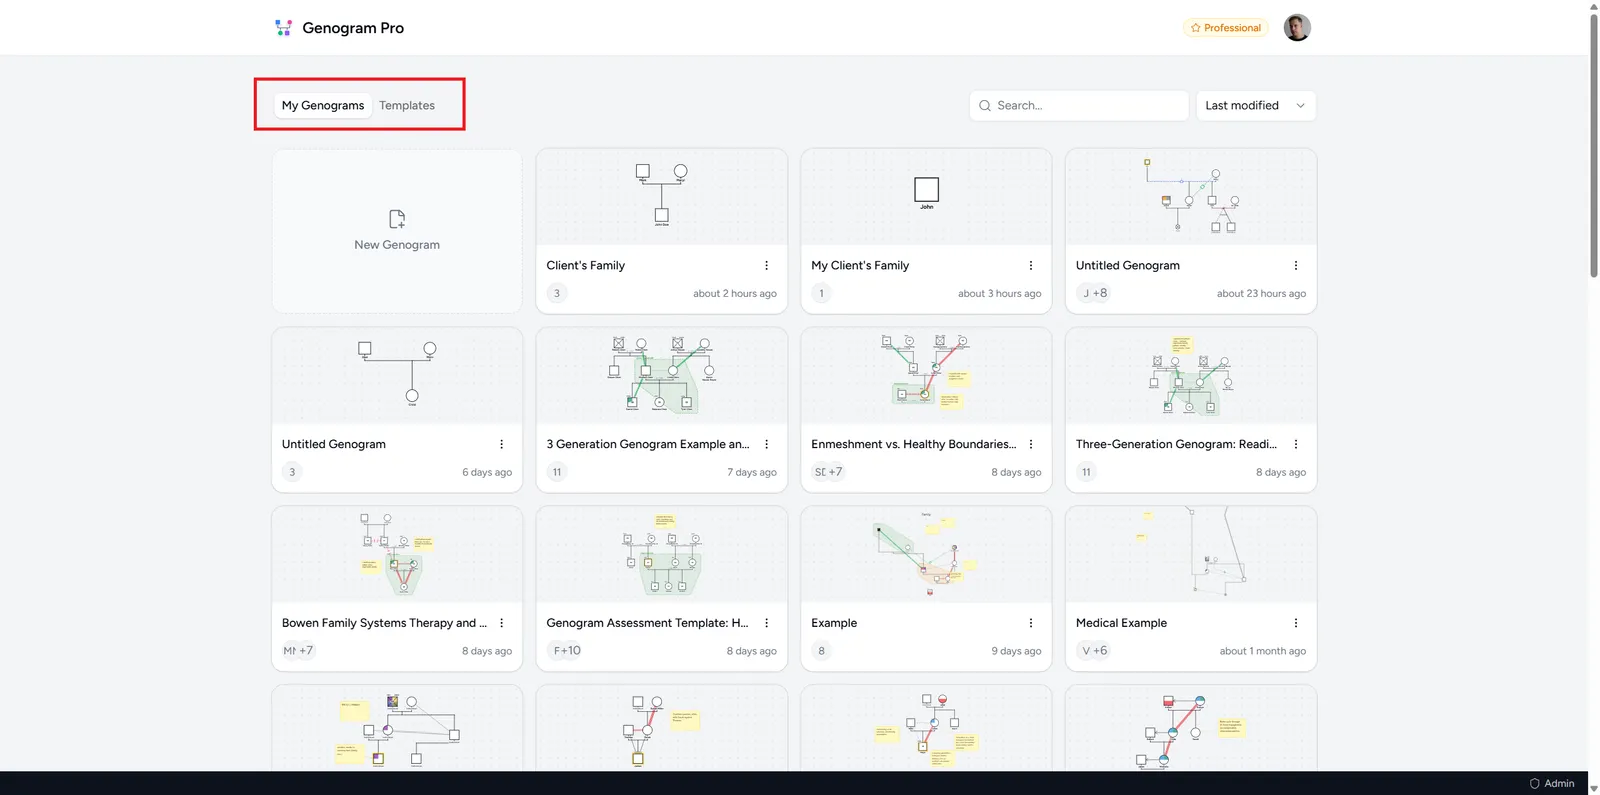Open the Example genogram thumbnail
Image resolution: width=1600 pixels, height=795 pixels.
tap(926, 554)
